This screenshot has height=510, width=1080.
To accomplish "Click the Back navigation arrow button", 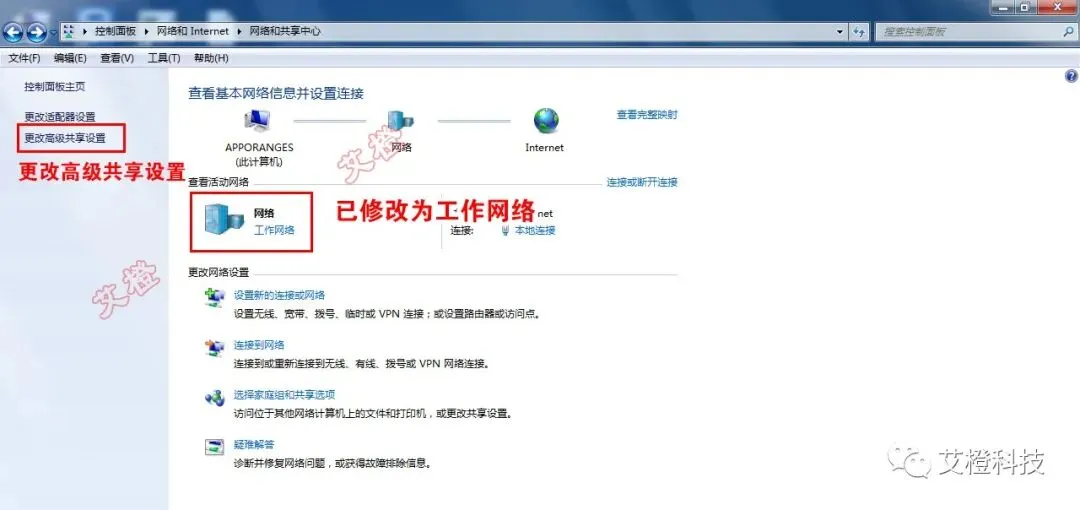I will 12,32.
